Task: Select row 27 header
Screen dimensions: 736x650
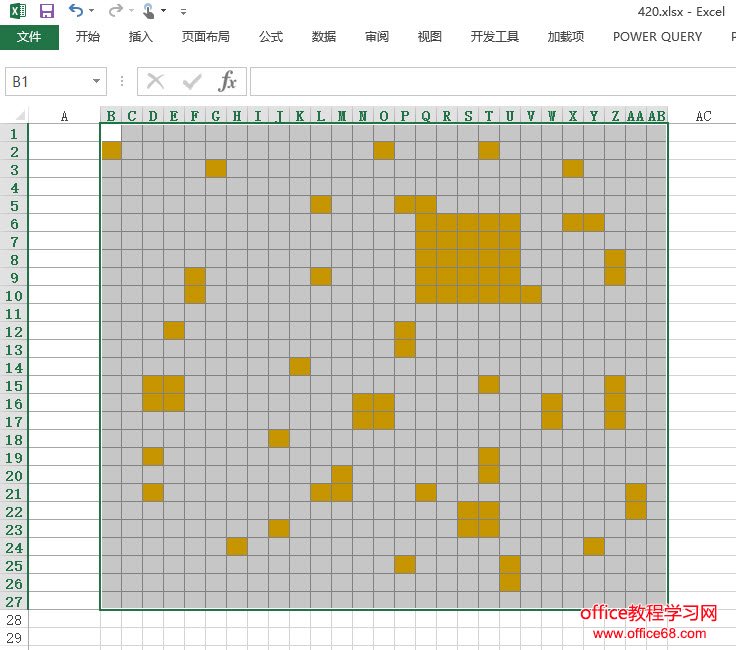Action: (x=14, y=601)
